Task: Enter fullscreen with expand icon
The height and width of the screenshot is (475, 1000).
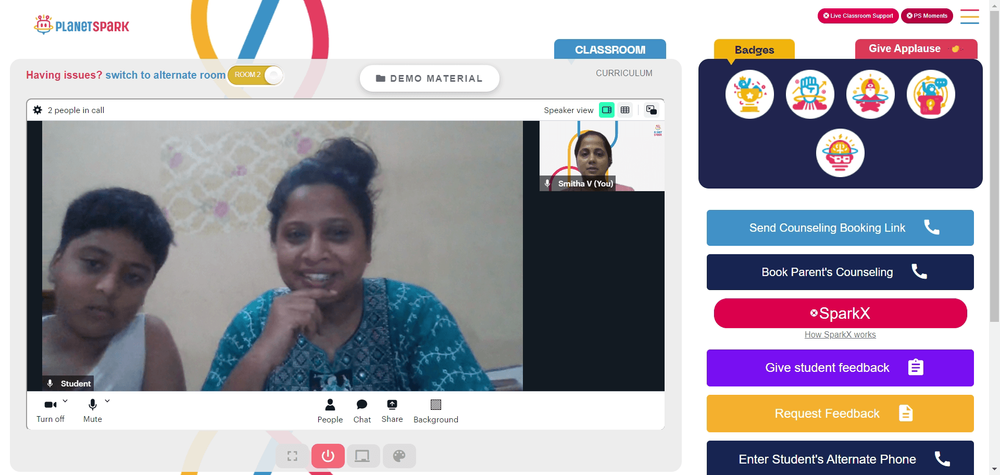Action: click(x=293, y=456)
